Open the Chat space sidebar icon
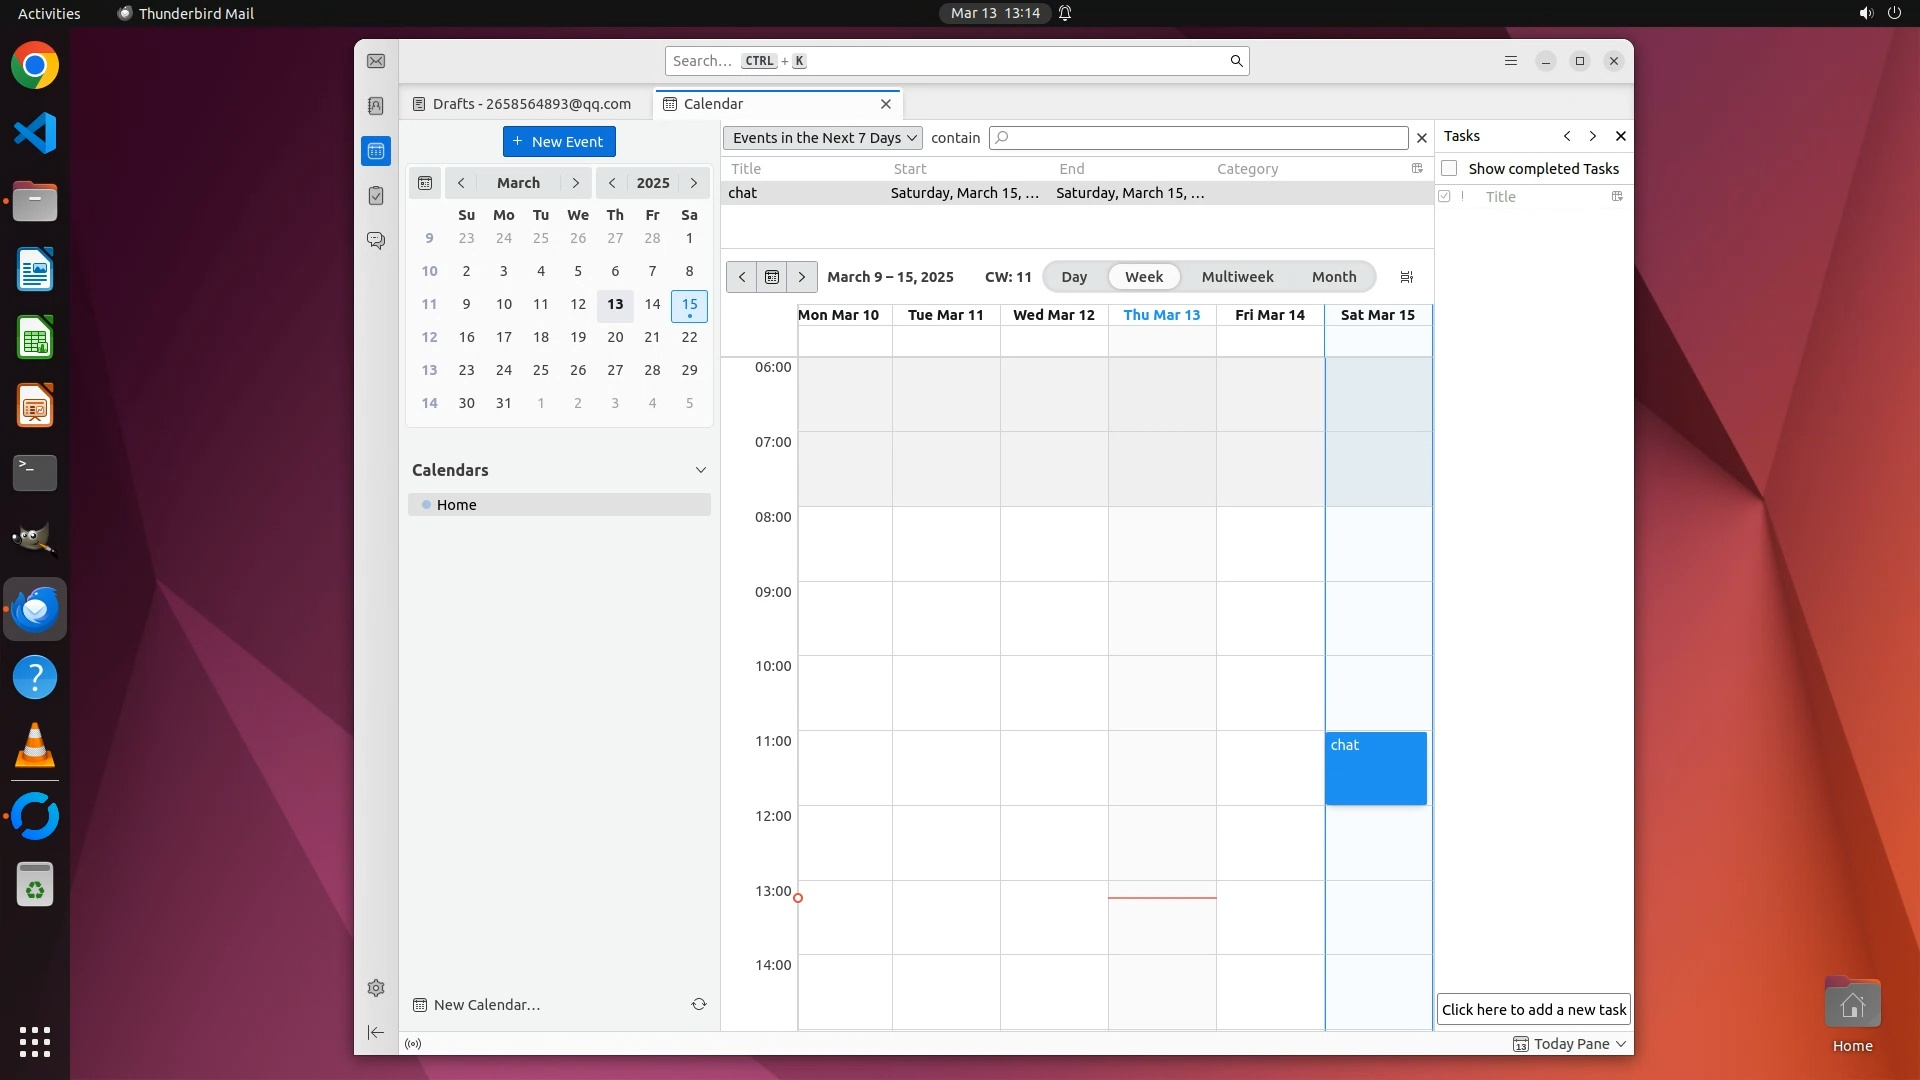This screenshot has height=1080, width=1920. point(376,241)
